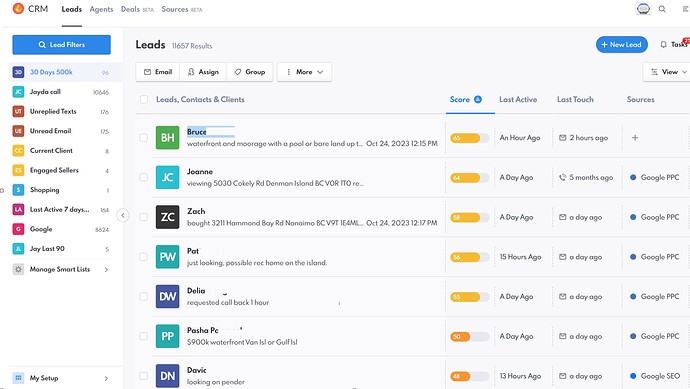
Task: Open Zach's ZC avatar
Action: coord(168,217)
